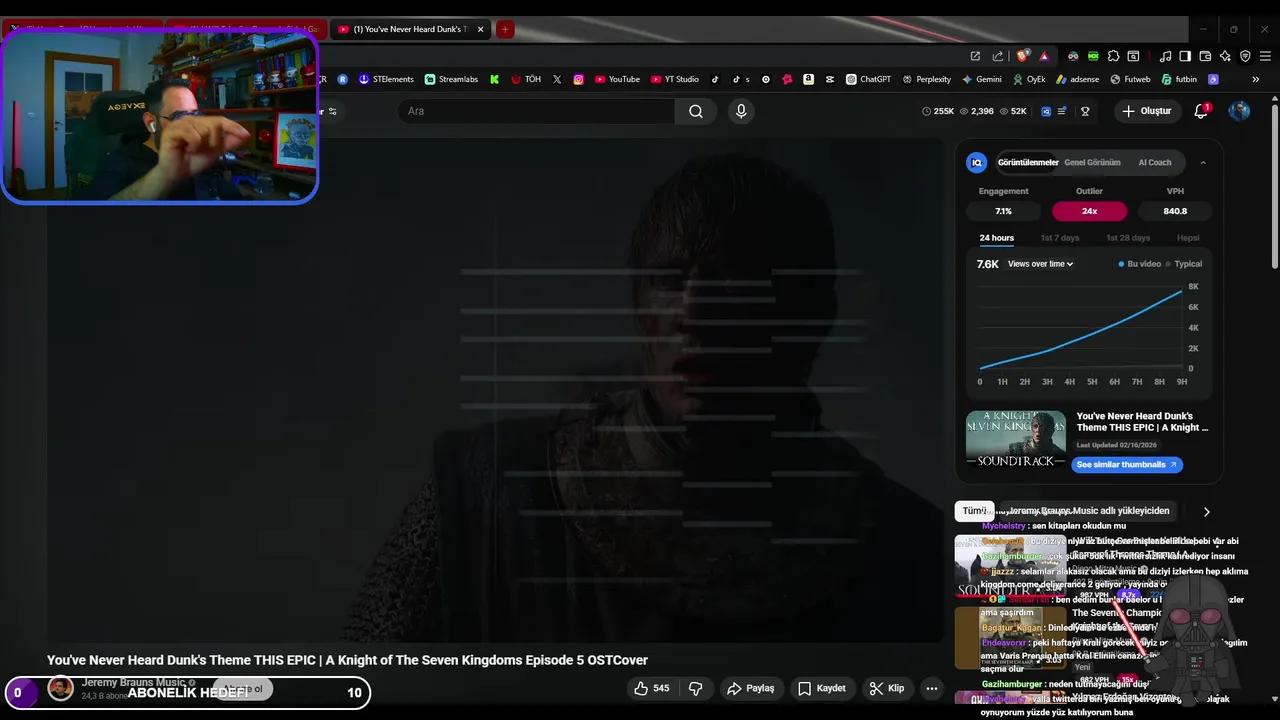Open the Futweb bookmark
The image size is (1280, 720).
[1130, 79]
